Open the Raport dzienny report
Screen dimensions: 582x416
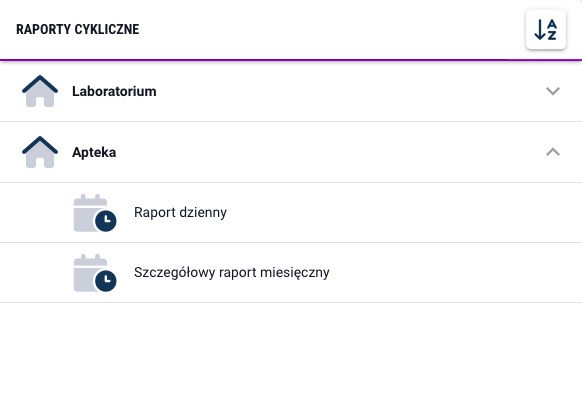180,213
